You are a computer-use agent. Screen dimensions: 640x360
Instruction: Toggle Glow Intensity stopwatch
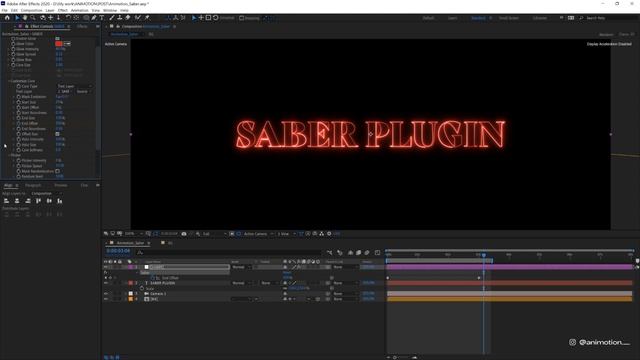13,49
